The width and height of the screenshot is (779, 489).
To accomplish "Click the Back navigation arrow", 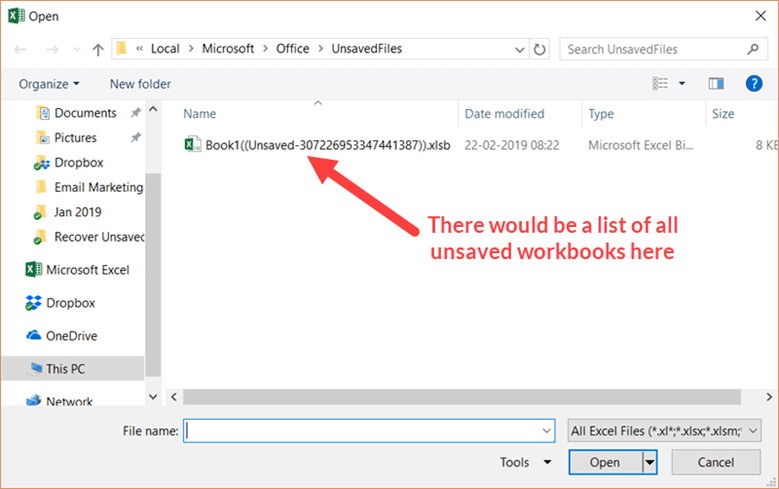I will click(x=20, y=49).
